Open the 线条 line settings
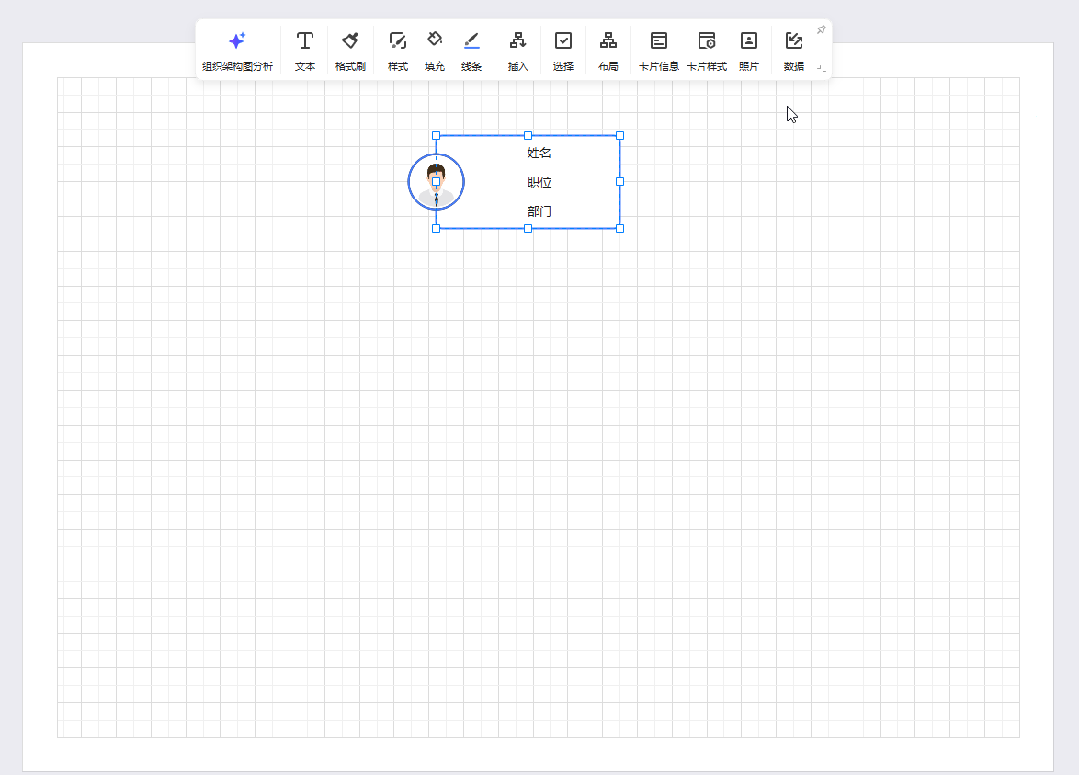The width and height of the screenshot is (1079, 775). tap(471, 51)
